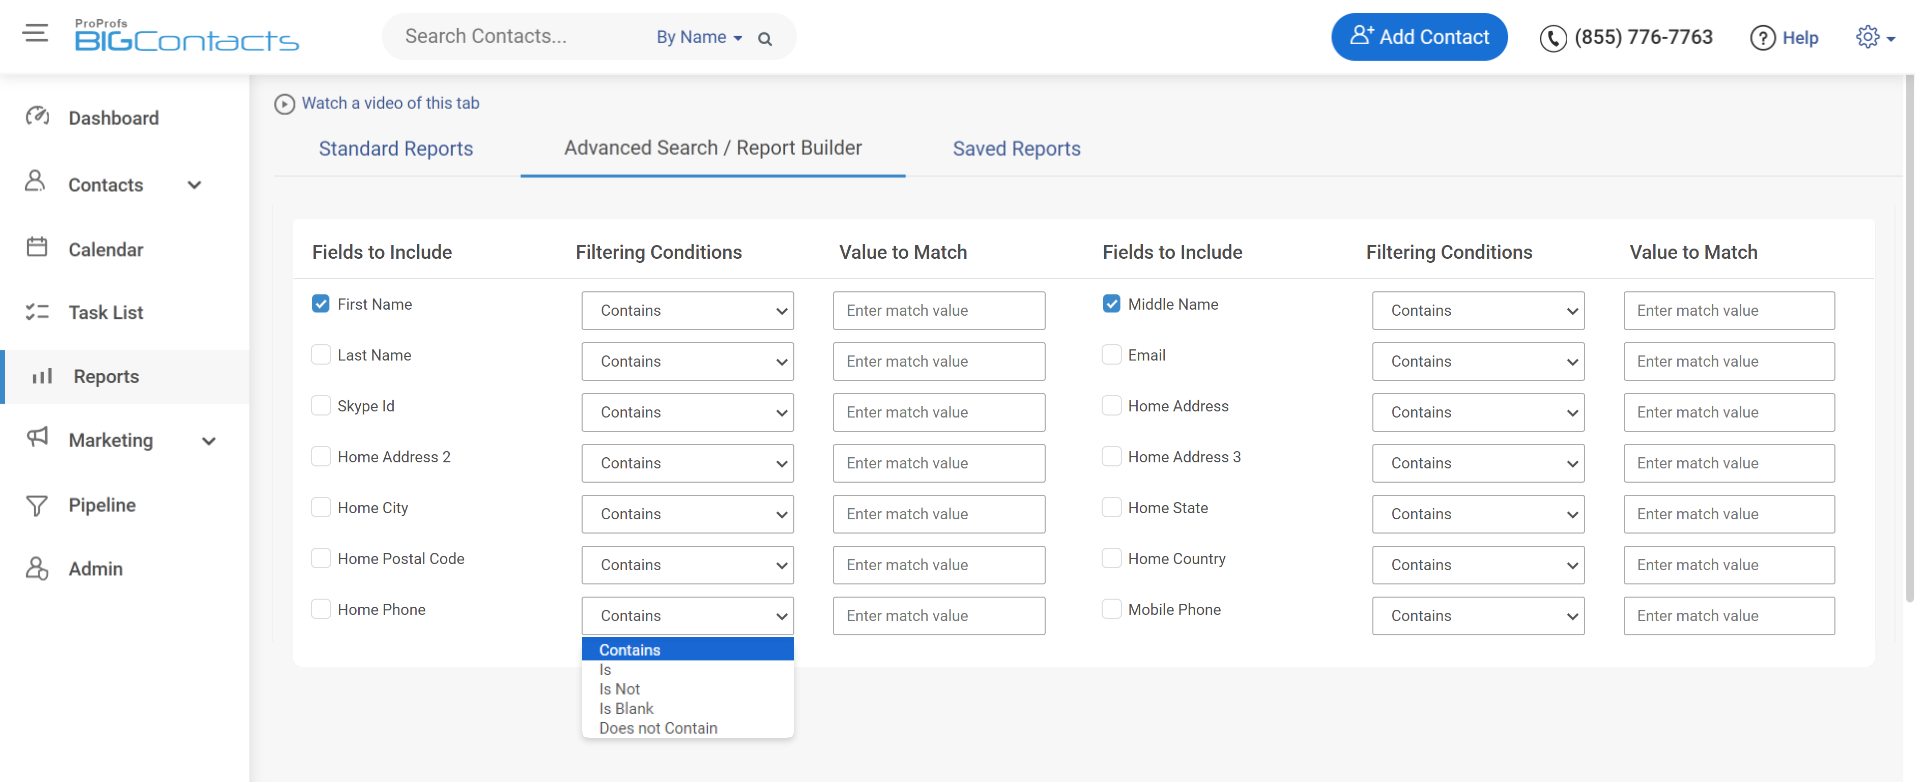Screen dimensions: 1920x782
Task: Check the Home Phone checkbox
Action: pyautogui.click(x=321, y=609)
